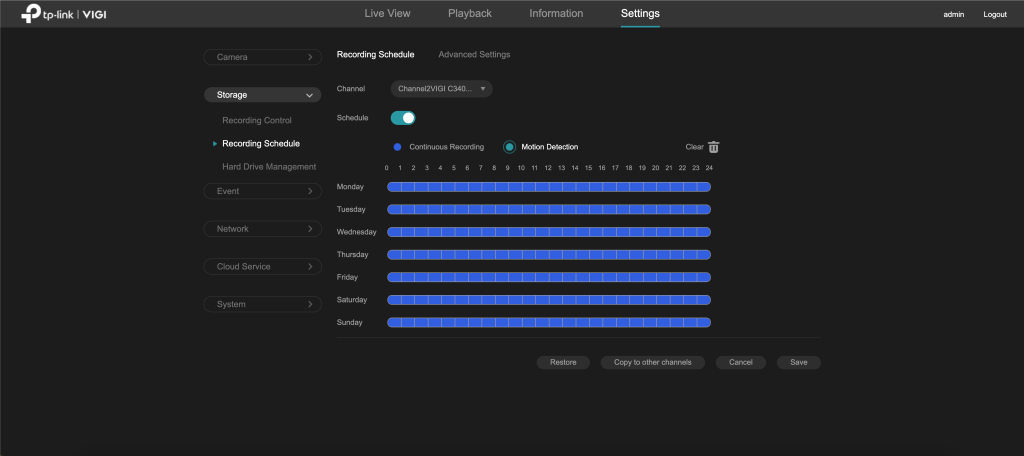Click the Wednesday row label
The image size is (1024, 456).
(357, 232)
